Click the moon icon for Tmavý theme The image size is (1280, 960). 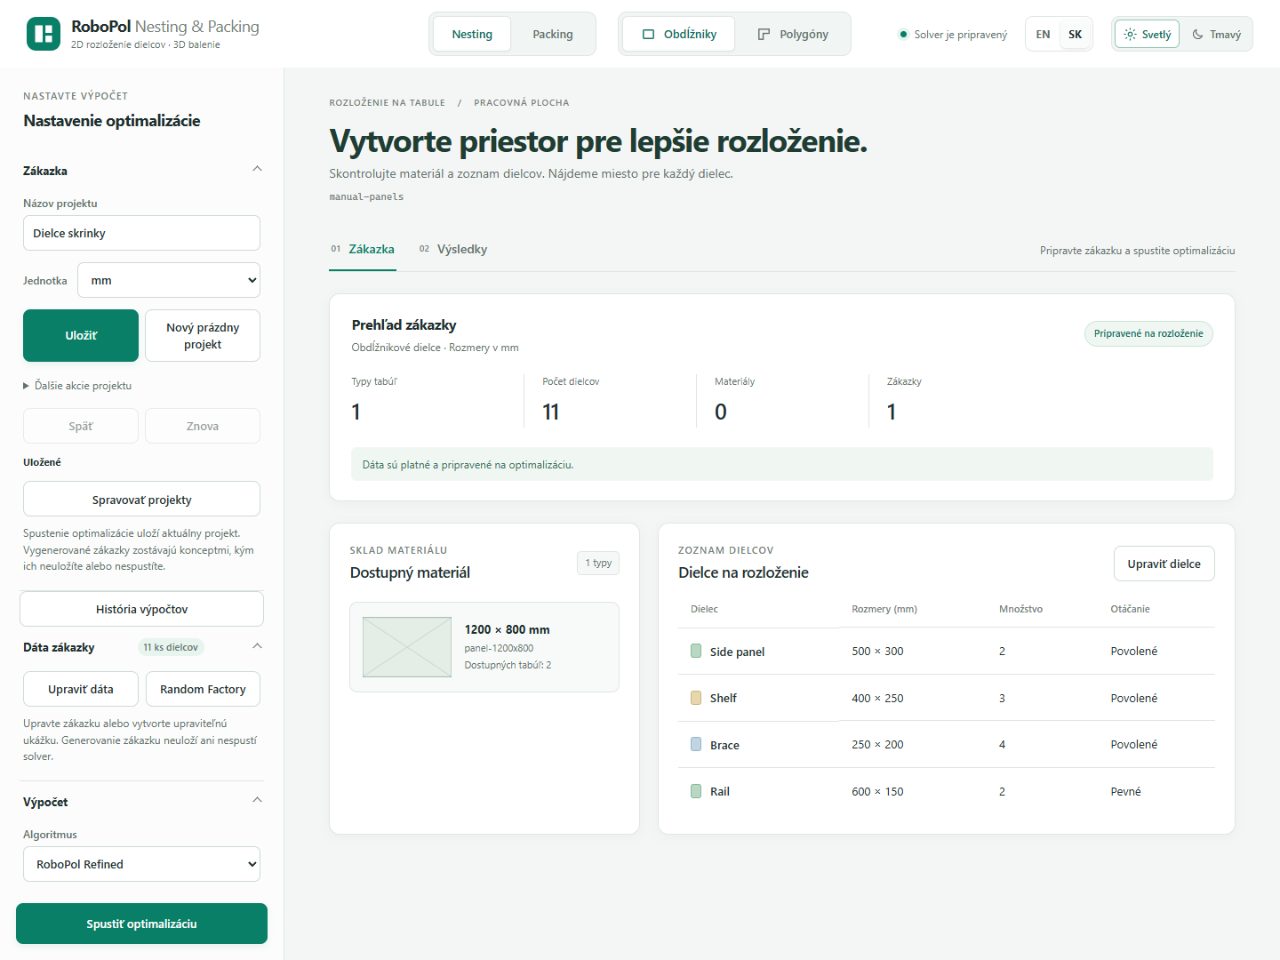(1198, 34)
